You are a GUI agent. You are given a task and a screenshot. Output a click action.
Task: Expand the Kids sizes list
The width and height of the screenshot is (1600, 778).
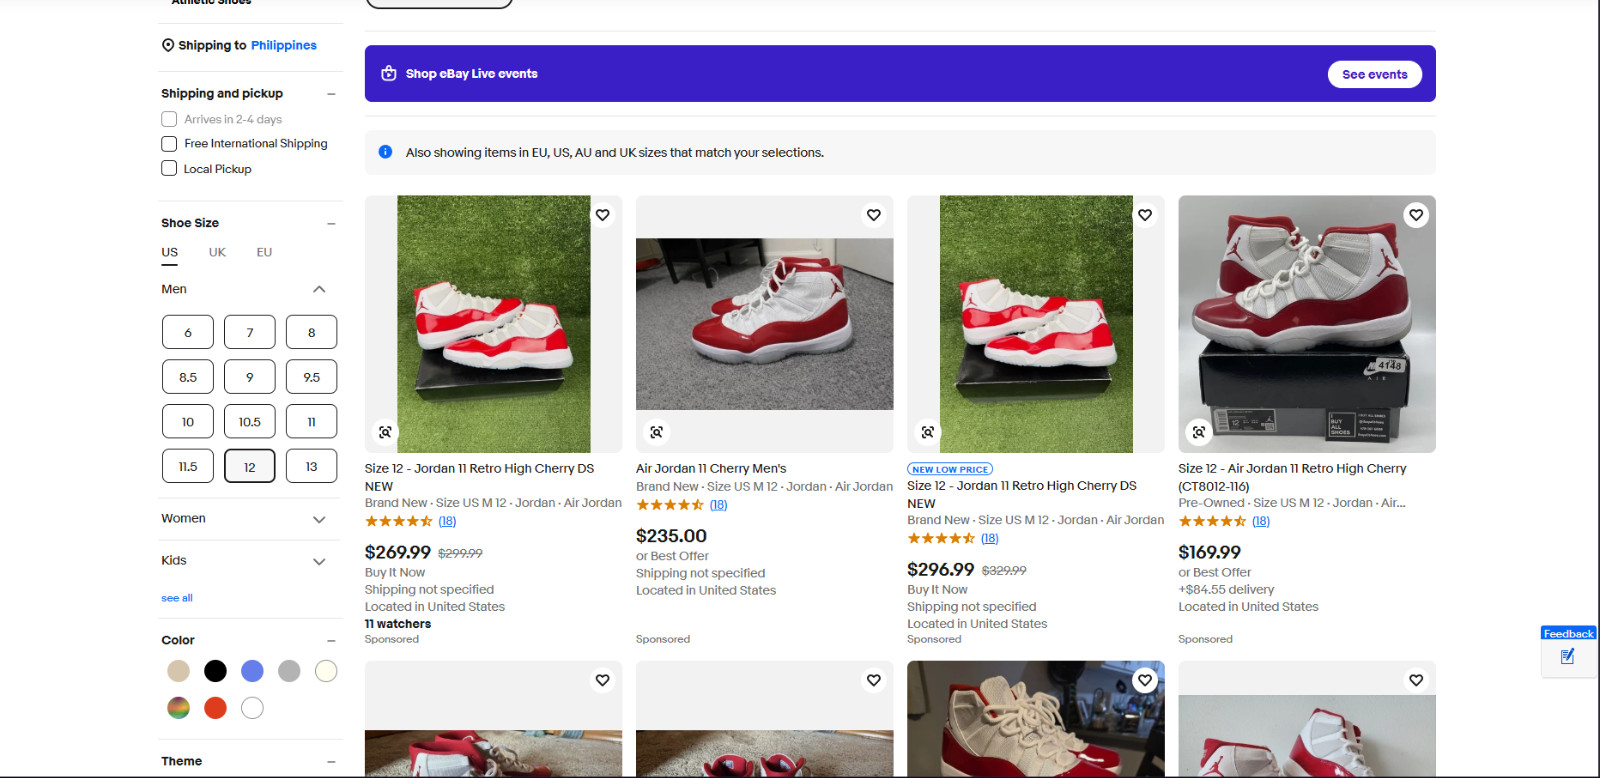[x=319, y=561]
